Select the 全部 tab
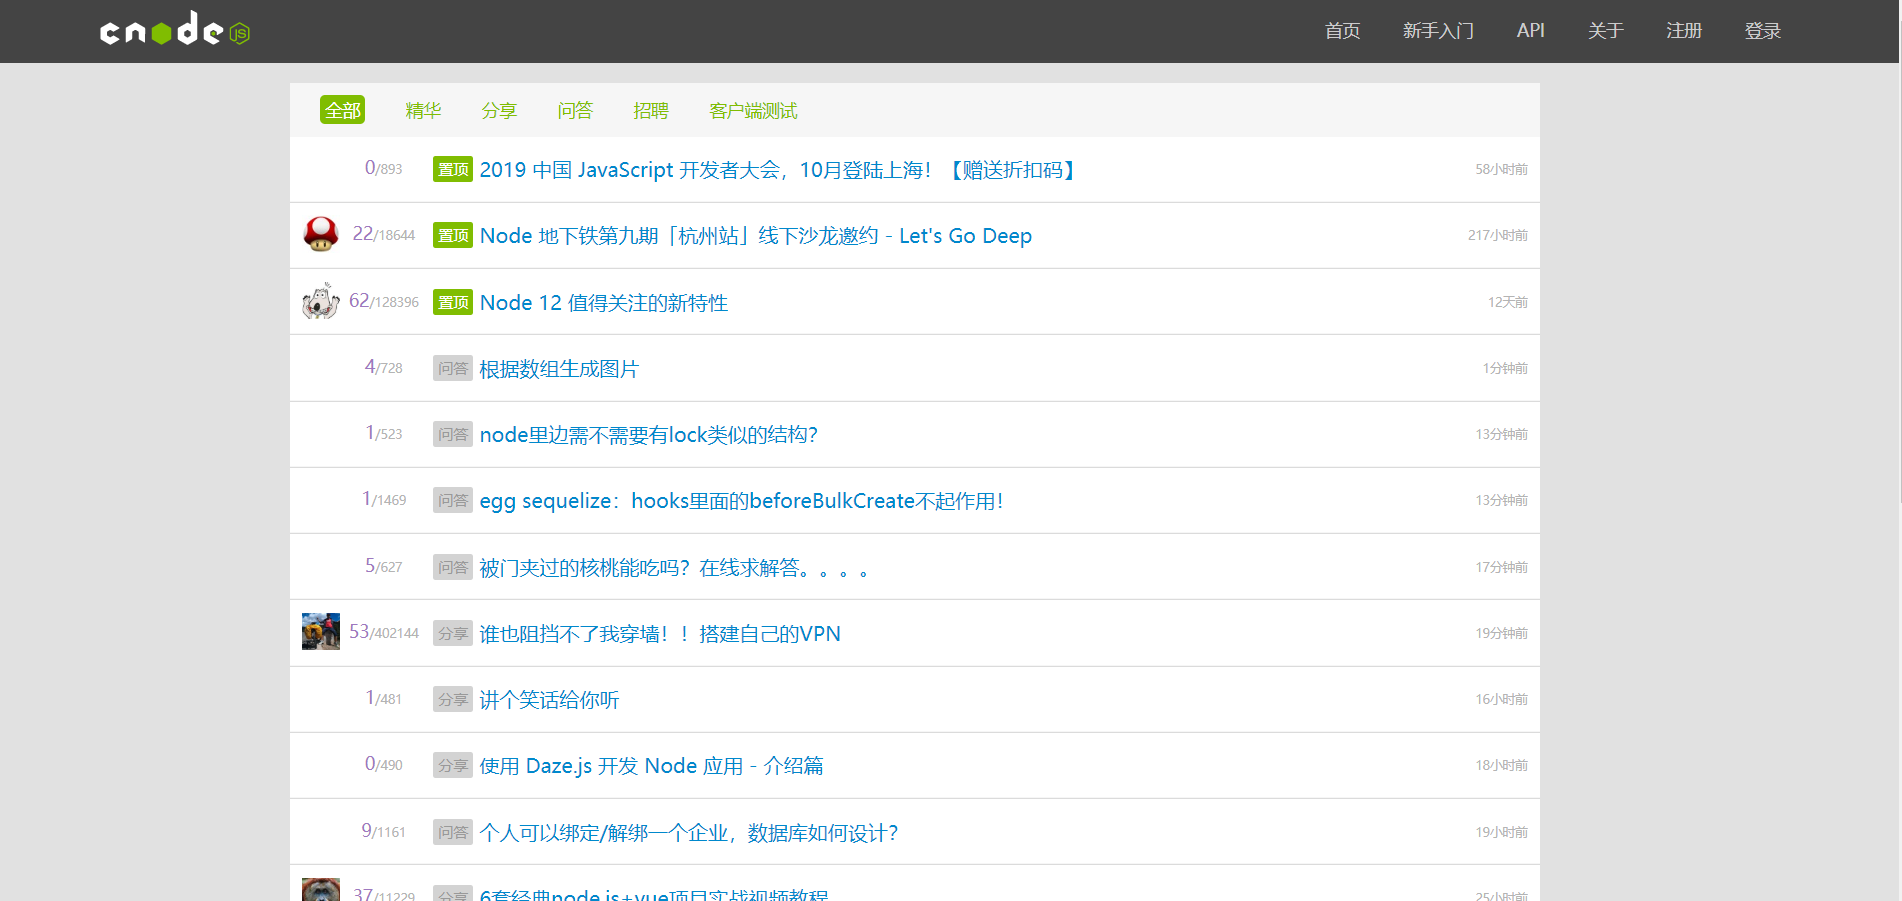The image size is (1902, 901). tap(342, 110)
